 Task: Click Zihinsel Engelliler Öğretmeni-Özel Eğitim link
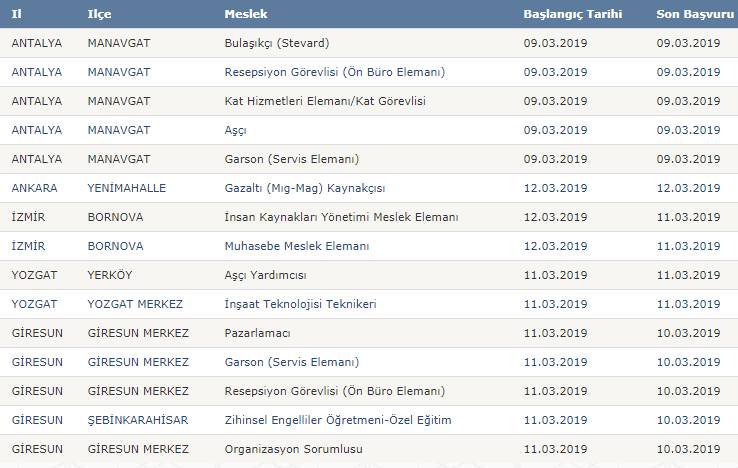(338, 420)
